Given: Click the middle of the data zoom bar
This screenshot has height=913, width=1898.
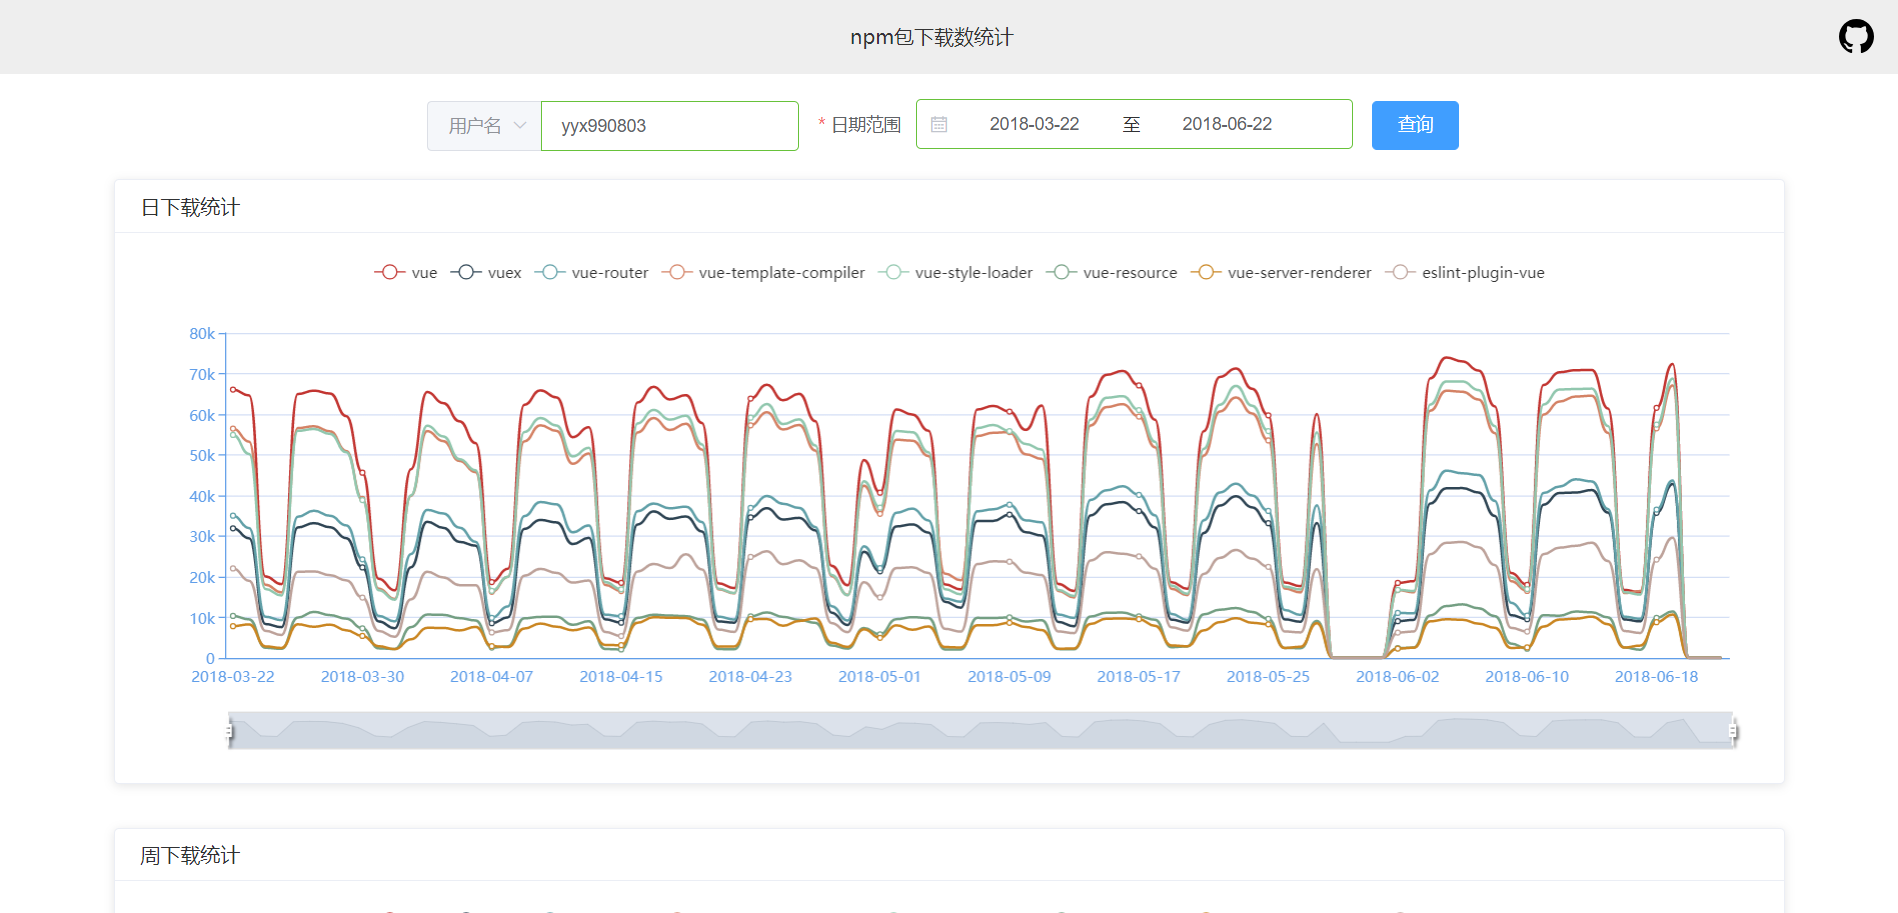Looking at the screenshot, I should [x=981, y=731].
